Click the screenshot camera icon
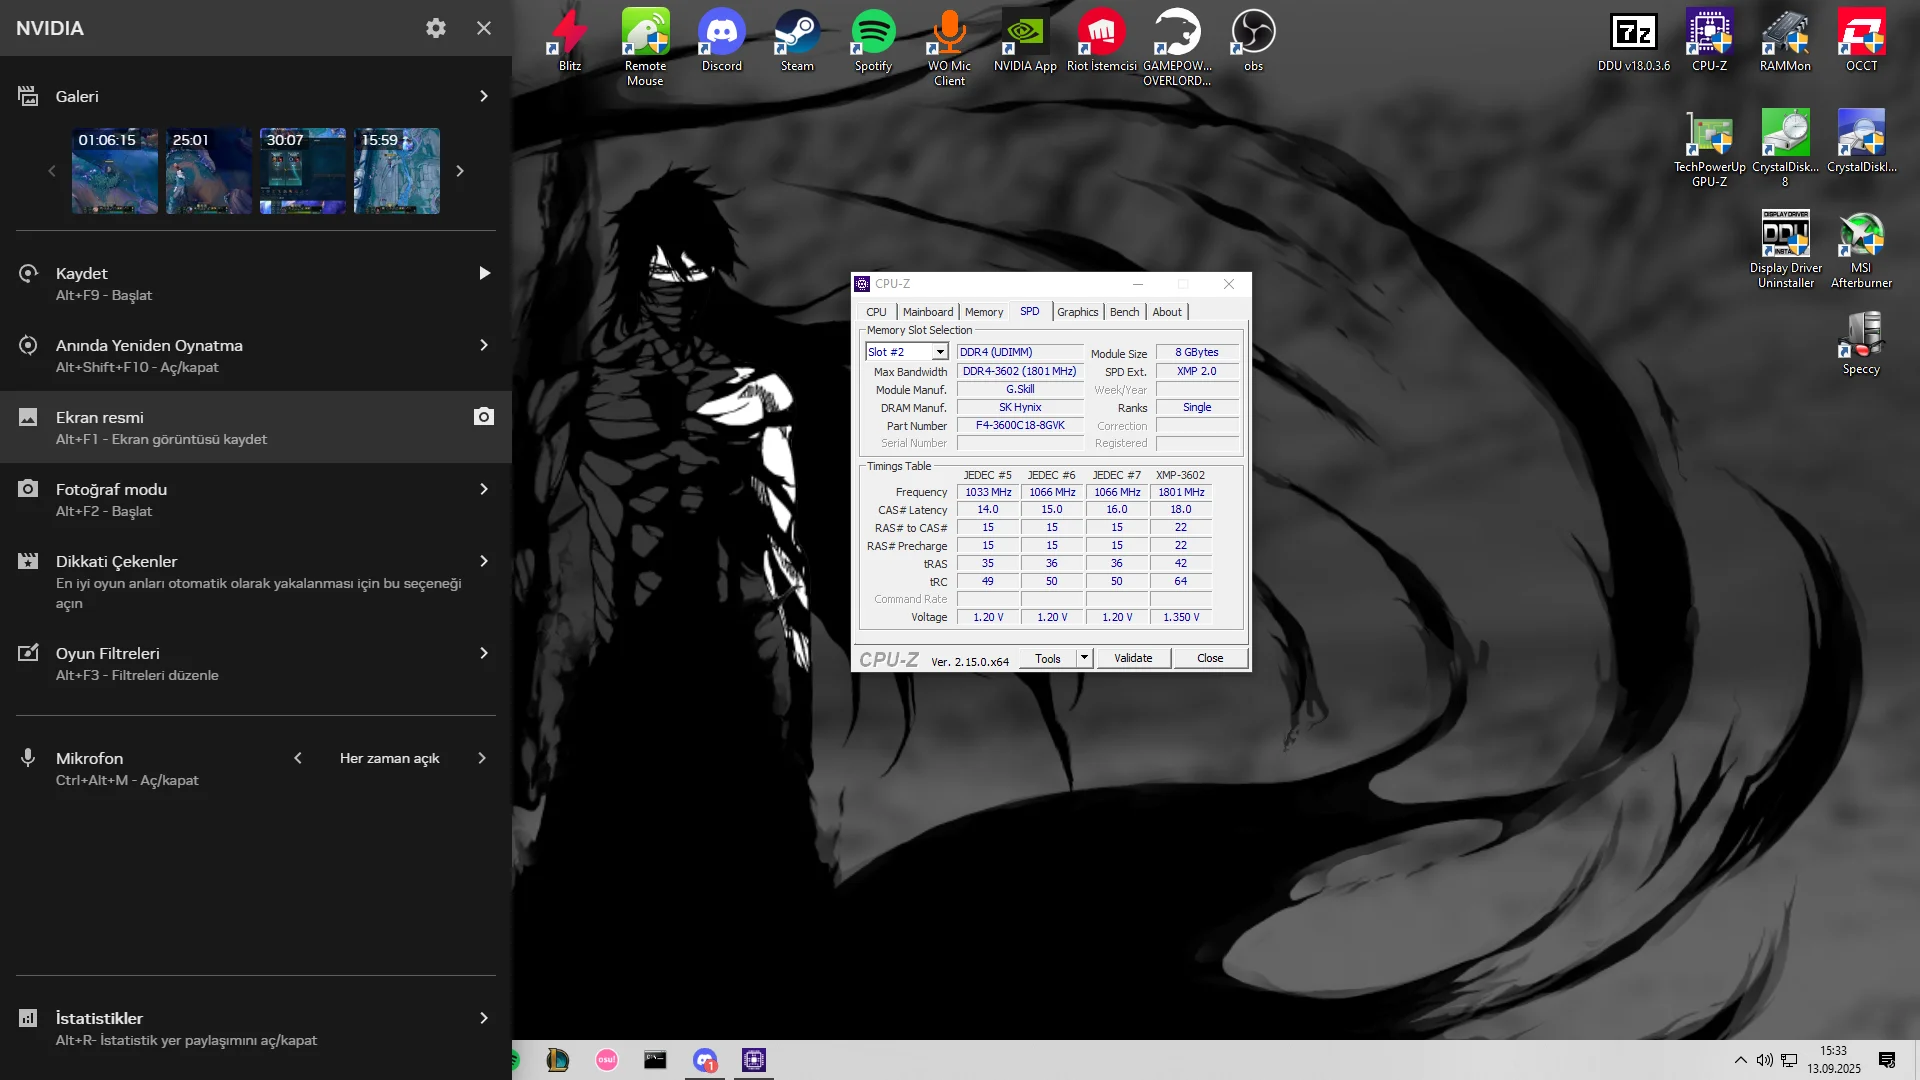This screenshot has height=1080, width=1920. (484, 417)
